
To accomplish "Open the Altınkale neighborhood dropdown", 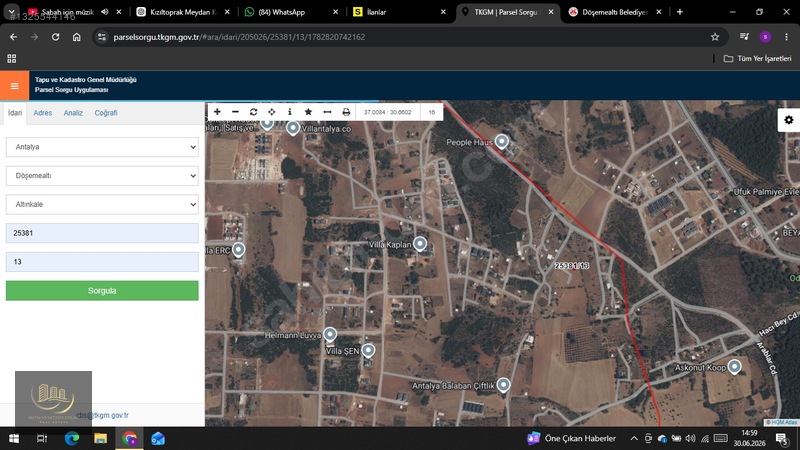I will [x=102, y=204].
